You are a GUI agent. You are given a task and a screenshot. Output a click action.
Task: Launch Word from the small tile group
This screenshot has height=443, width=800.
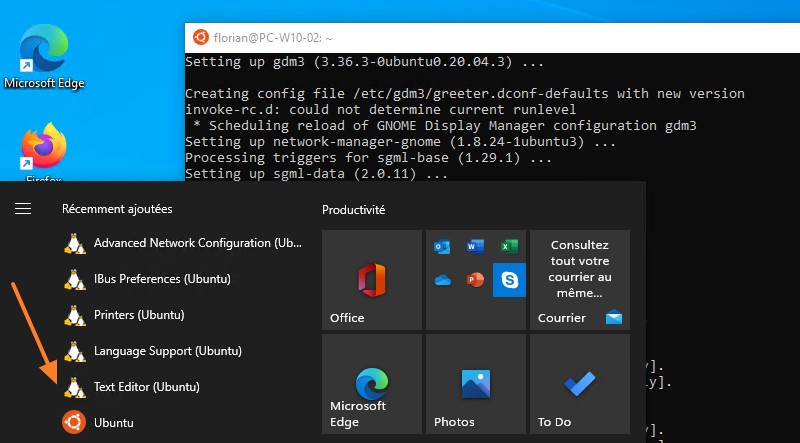click(x=476, y=246)
